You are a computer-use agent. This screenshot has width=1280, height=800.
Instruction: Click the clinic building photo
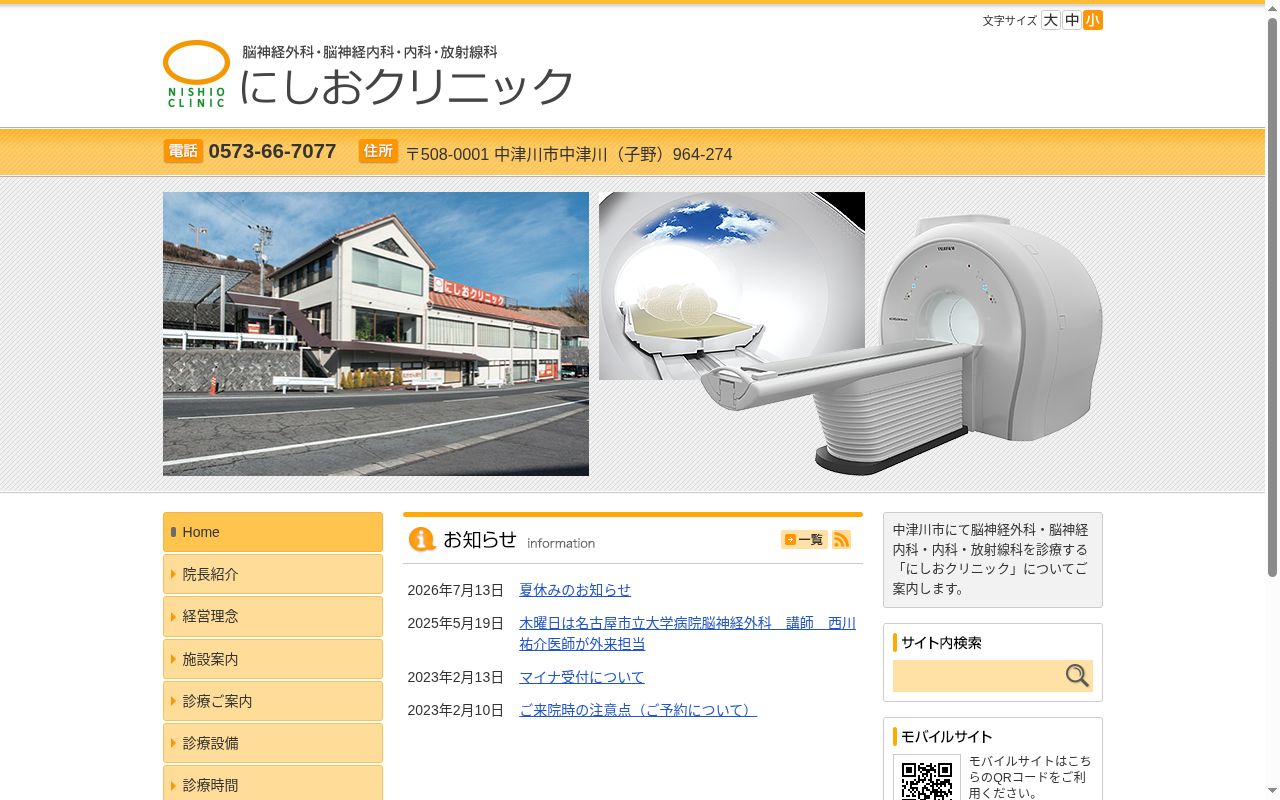(376, 334)
